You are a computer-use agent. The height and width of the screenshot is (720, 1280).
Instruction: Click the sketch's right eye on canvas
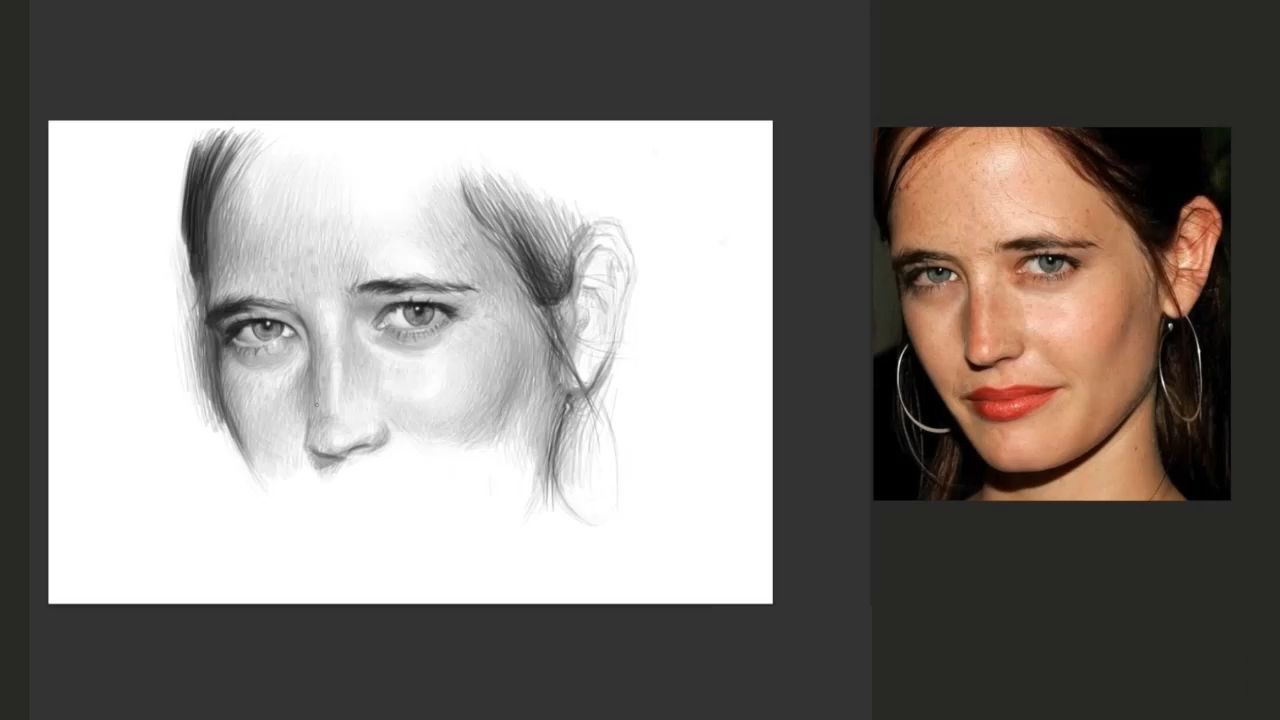coord(416,316)
